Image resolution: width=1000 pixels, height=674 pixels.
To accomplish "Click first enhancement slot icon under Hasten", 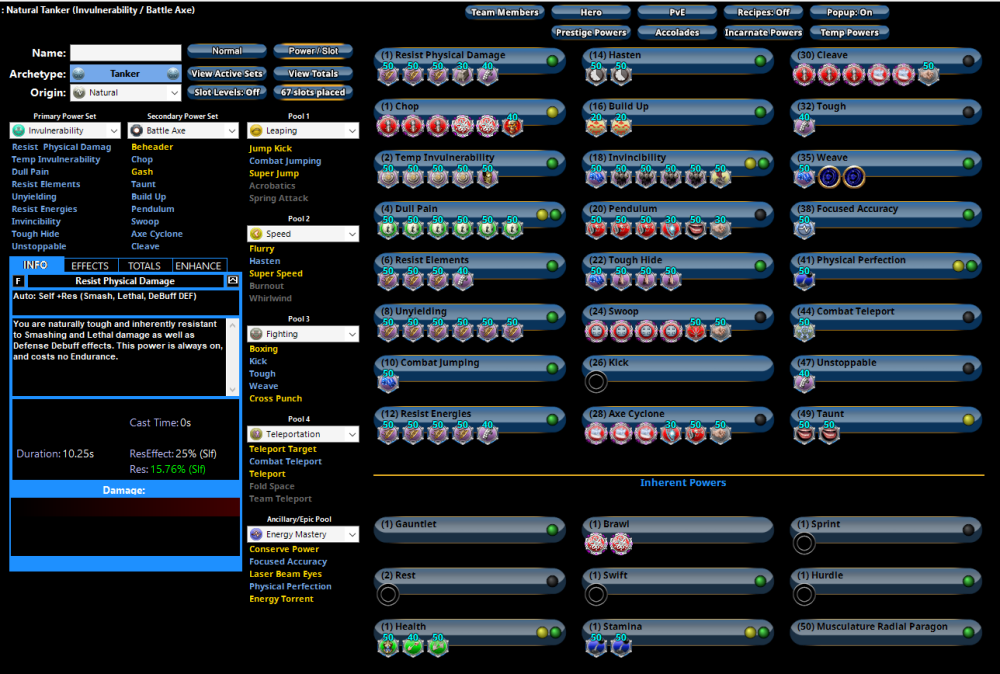I will tap(596, 75).
